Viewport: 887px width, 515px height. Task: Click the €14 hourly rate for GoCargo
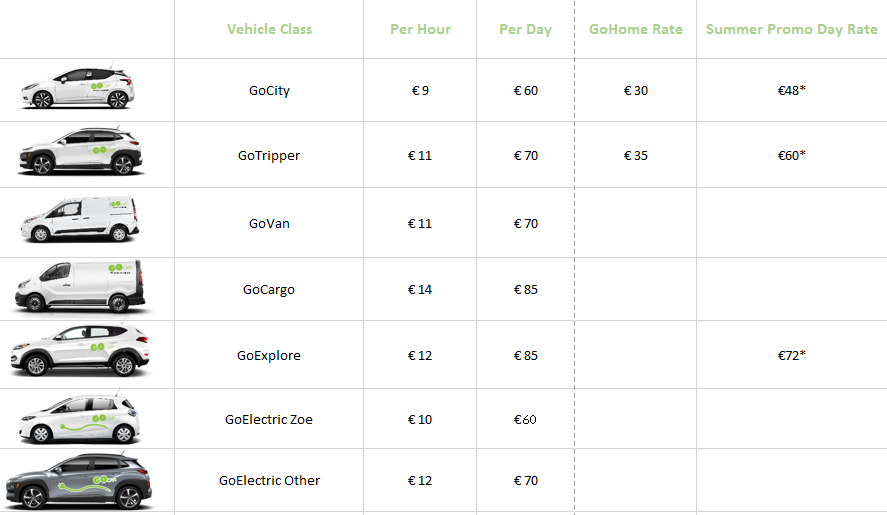click(420, 290)
